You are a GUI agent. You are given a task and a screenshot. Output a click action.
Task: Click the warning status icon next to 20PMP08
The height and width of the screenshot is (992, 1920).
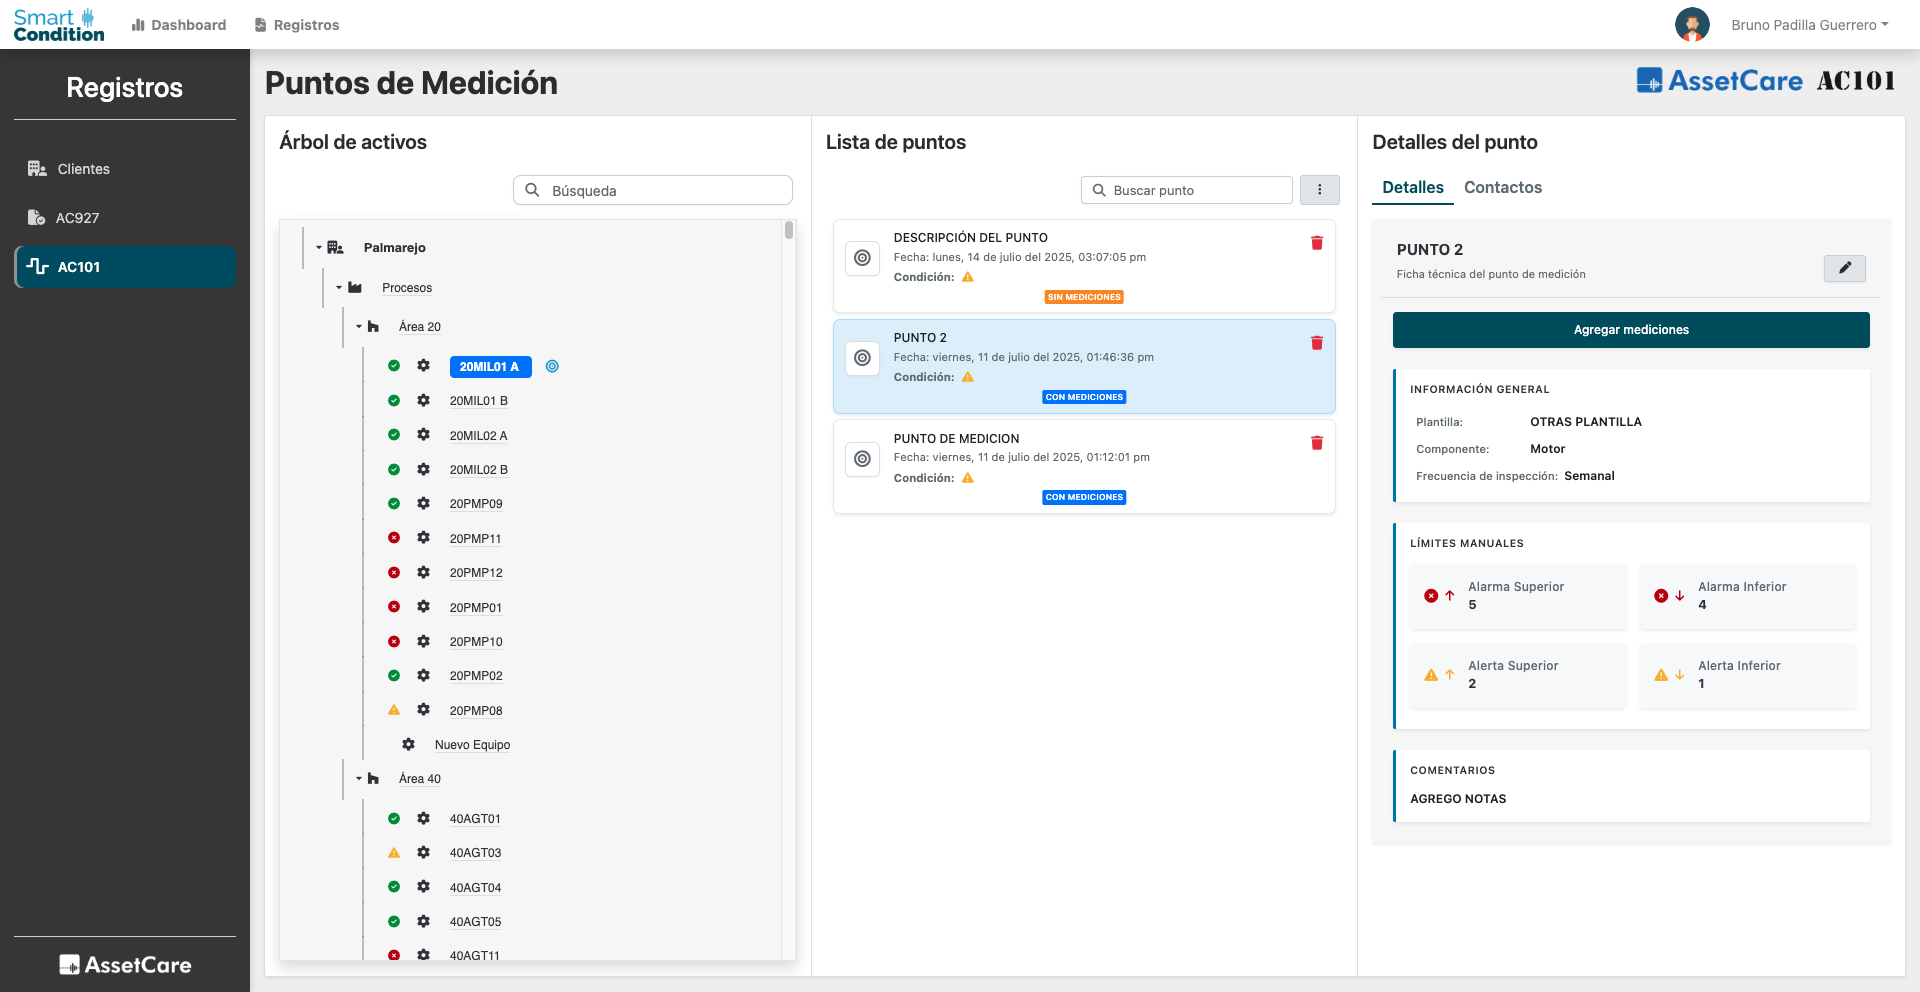coord(394,710)
